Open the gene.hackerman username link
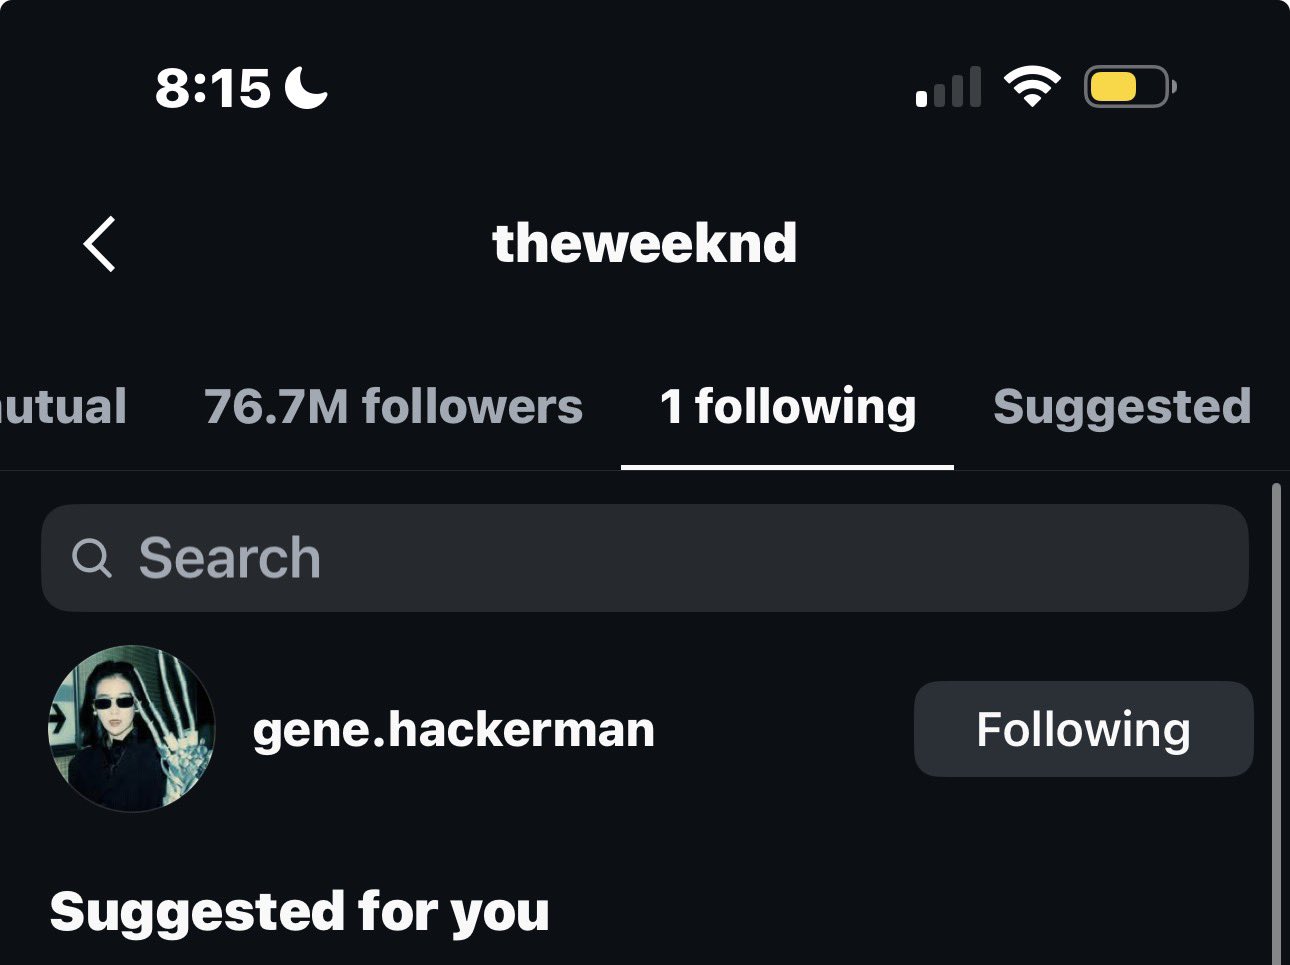Screen dimensions: 1290x965 [454, 729]
